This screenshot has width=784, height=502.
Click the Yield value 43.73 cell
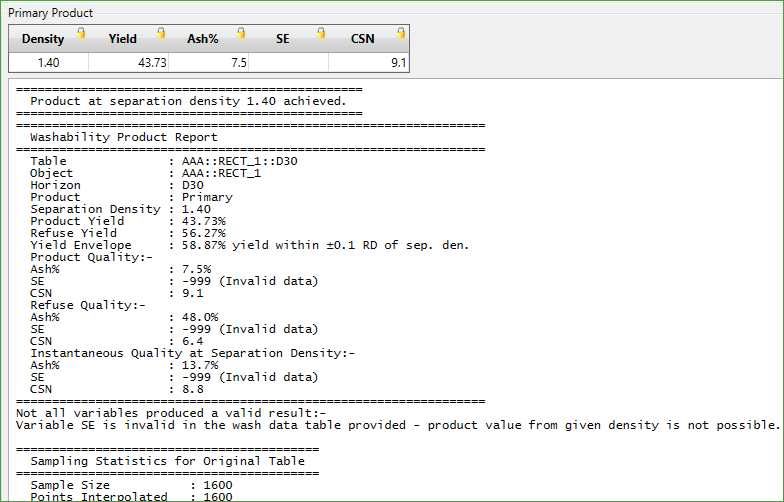129,62
